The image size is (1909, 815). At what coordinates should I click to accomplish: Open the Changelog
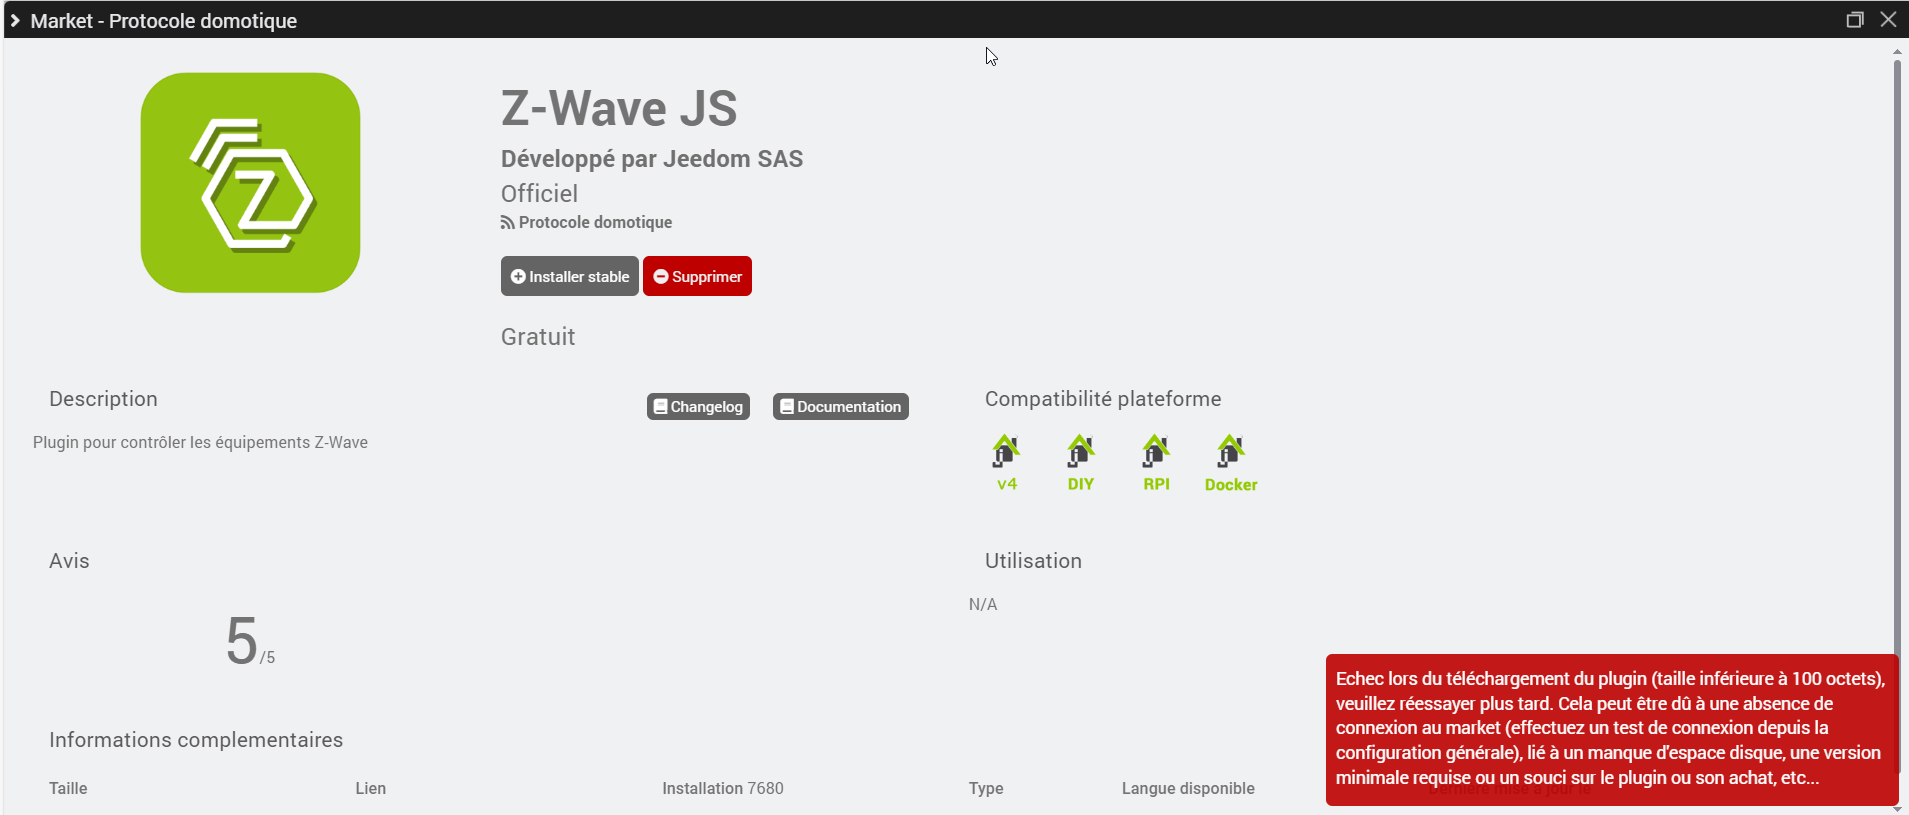[698, 406]
